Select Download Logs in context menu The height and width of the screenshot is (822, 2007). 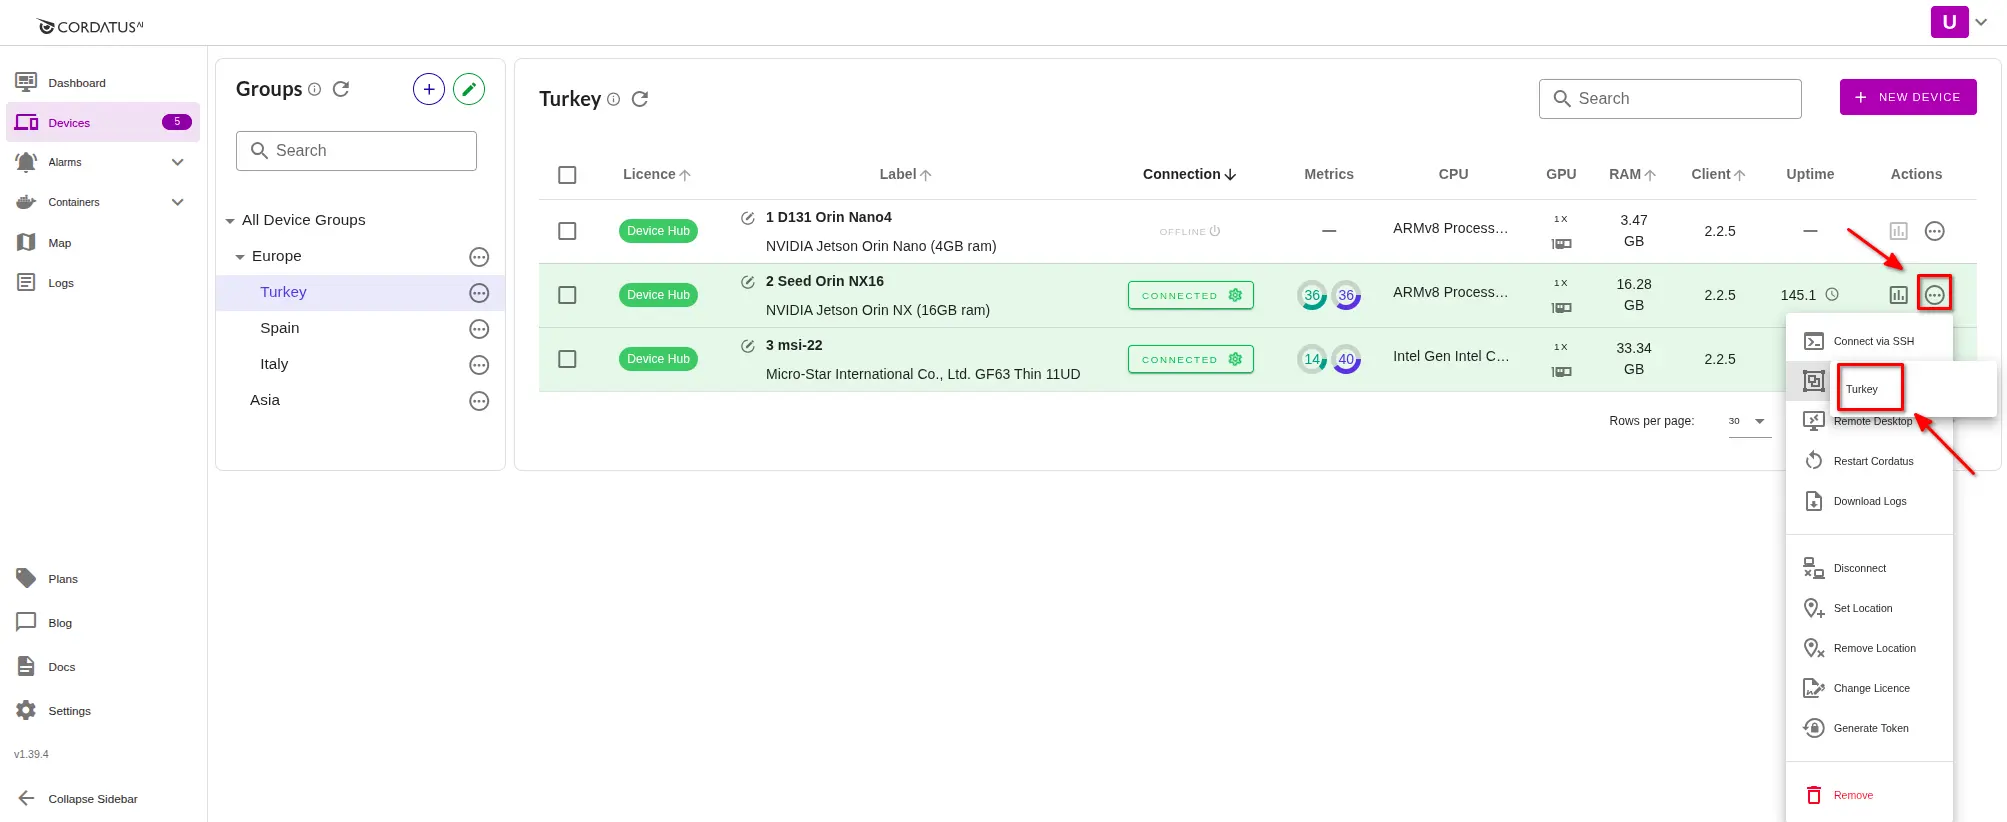[x=1869, y=501]
